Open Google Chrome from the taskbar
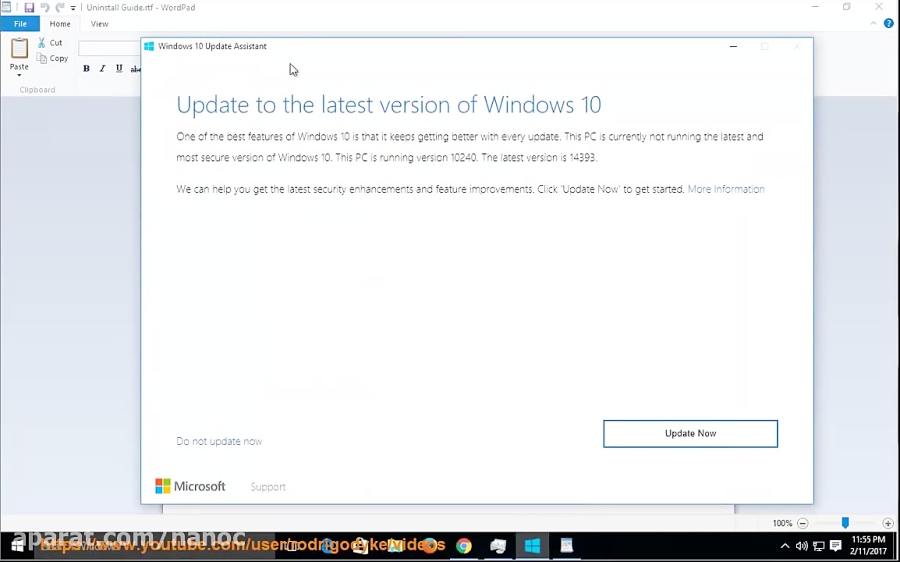 click(464, 545)
